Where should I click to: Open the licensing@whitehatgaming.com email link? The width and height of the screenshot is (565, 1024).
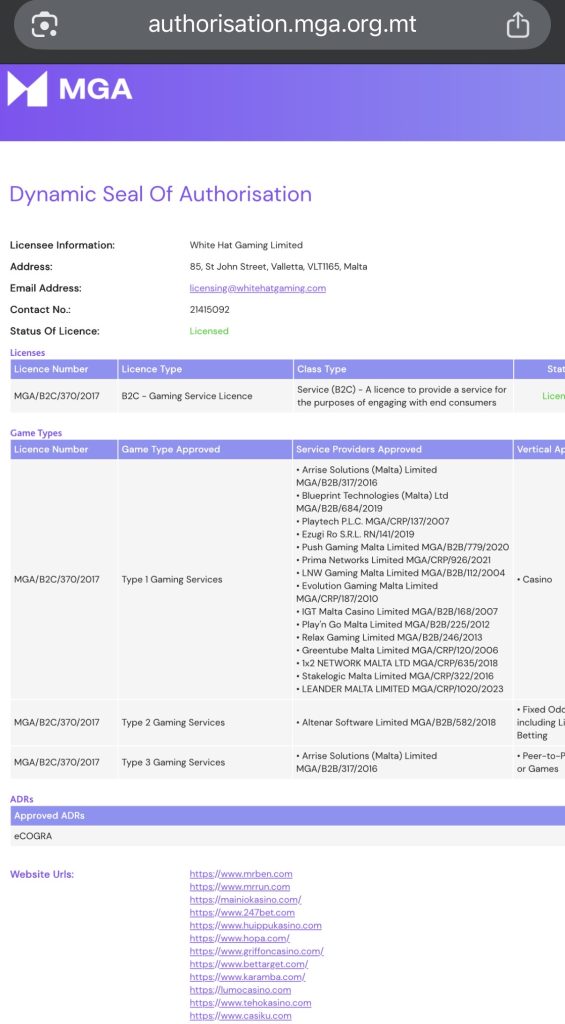pyautogui.click(x=257, y=288)
